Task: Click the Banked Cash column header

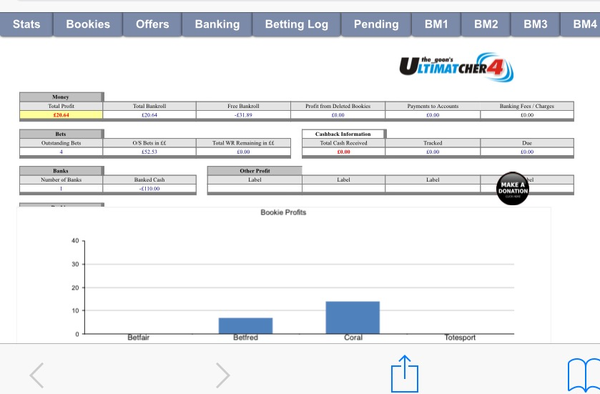Action: [150, 180]
